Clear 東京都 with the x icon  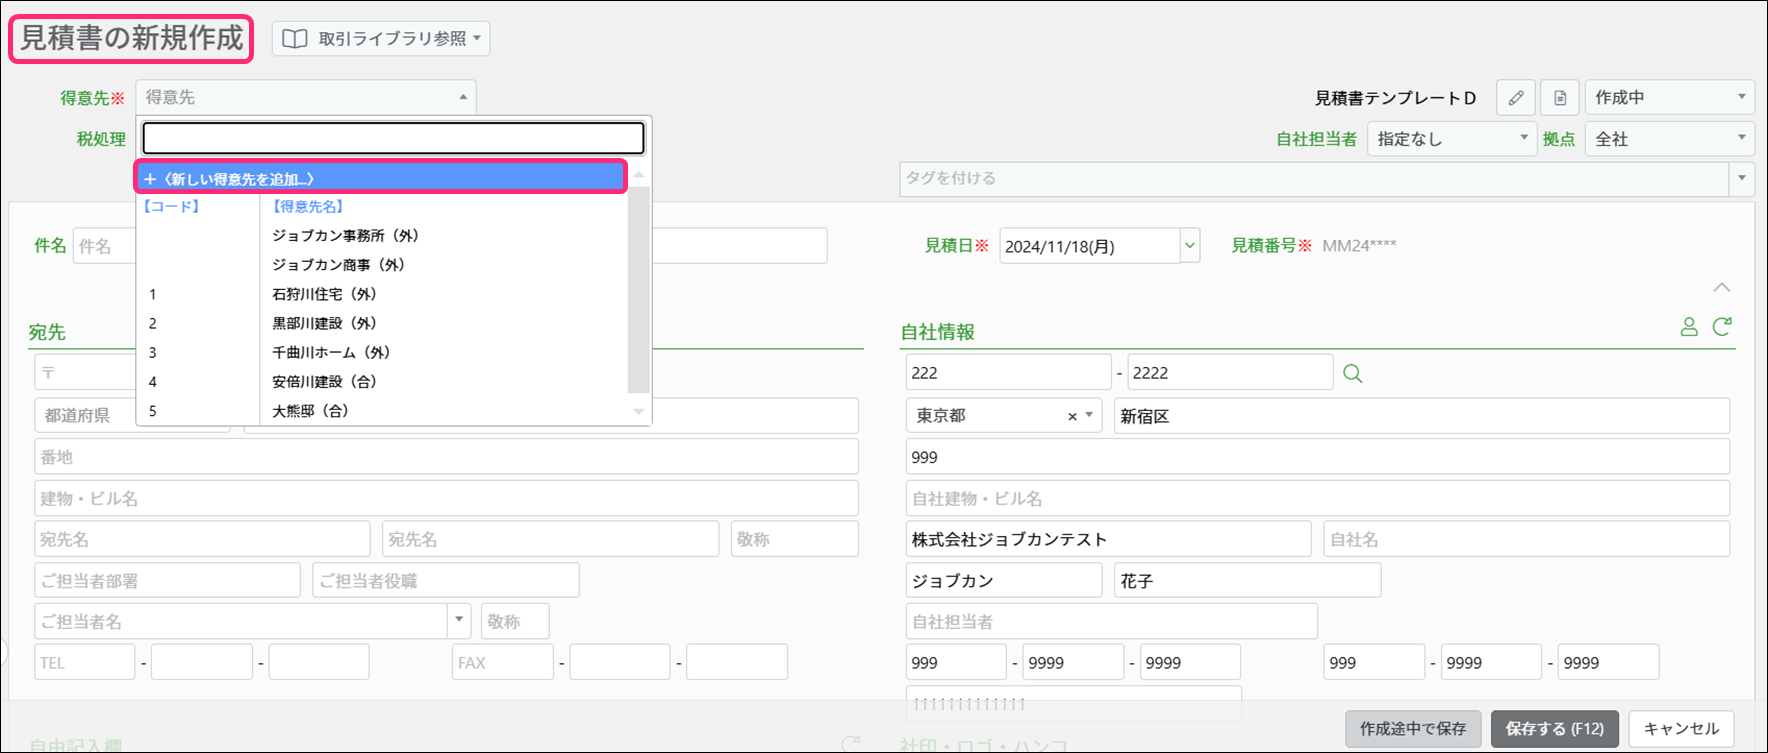[x=1072, y=416]
